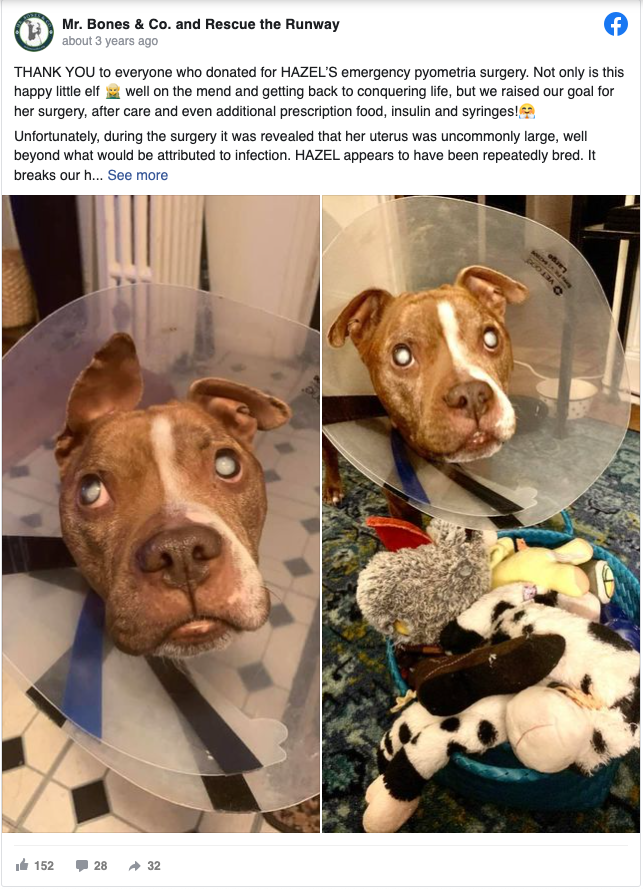Open the left close-up photo of Hazel
The width and height of the screenshot is (643, 889).
161,514
